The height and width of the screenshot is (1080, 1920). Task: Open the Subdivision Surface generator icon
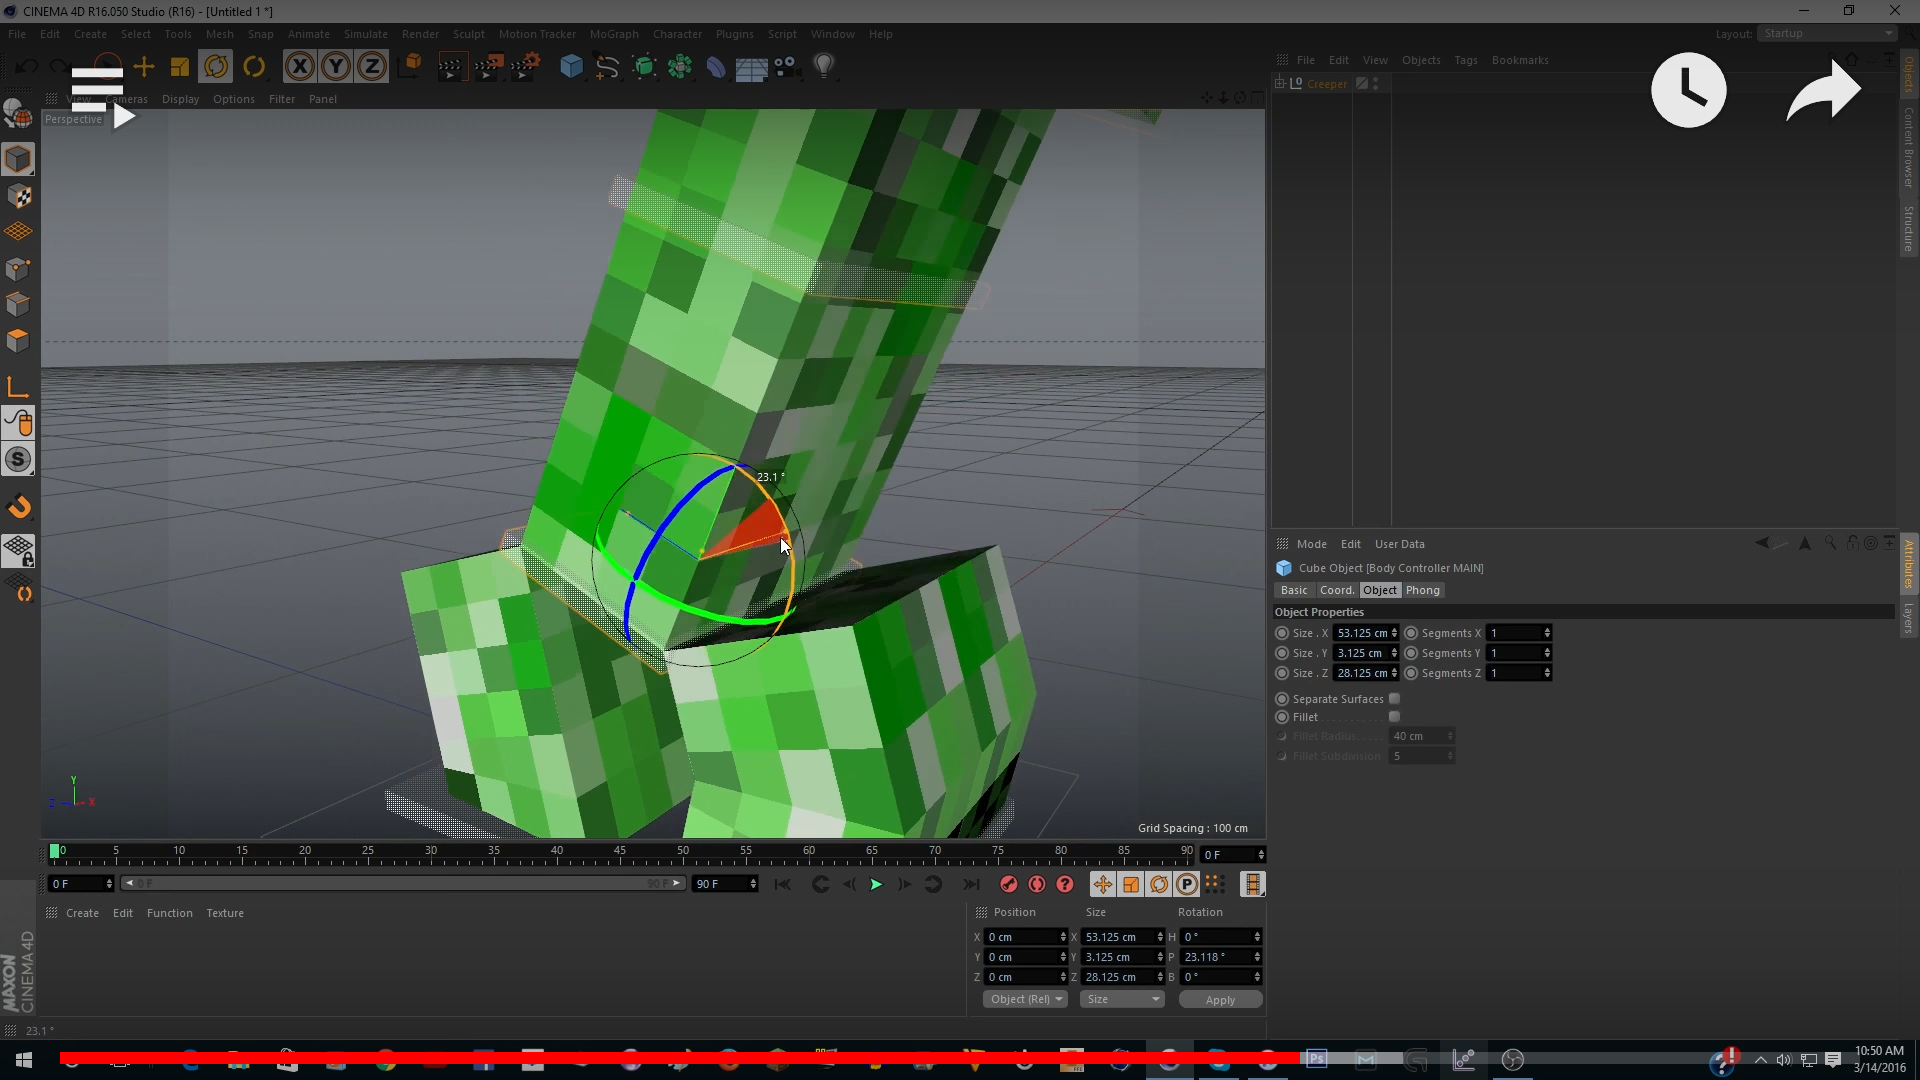(644, 67)
